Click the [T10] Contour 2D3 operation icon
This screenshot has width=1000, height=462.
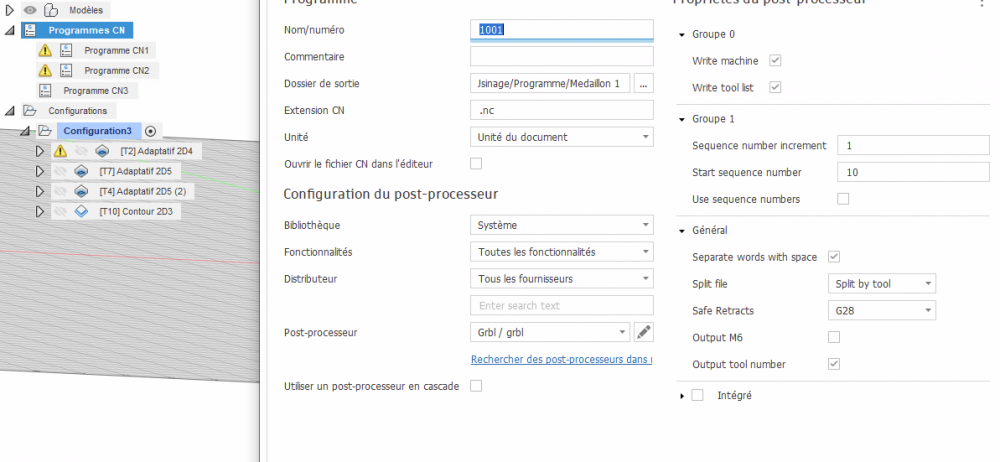coord(82,211)
